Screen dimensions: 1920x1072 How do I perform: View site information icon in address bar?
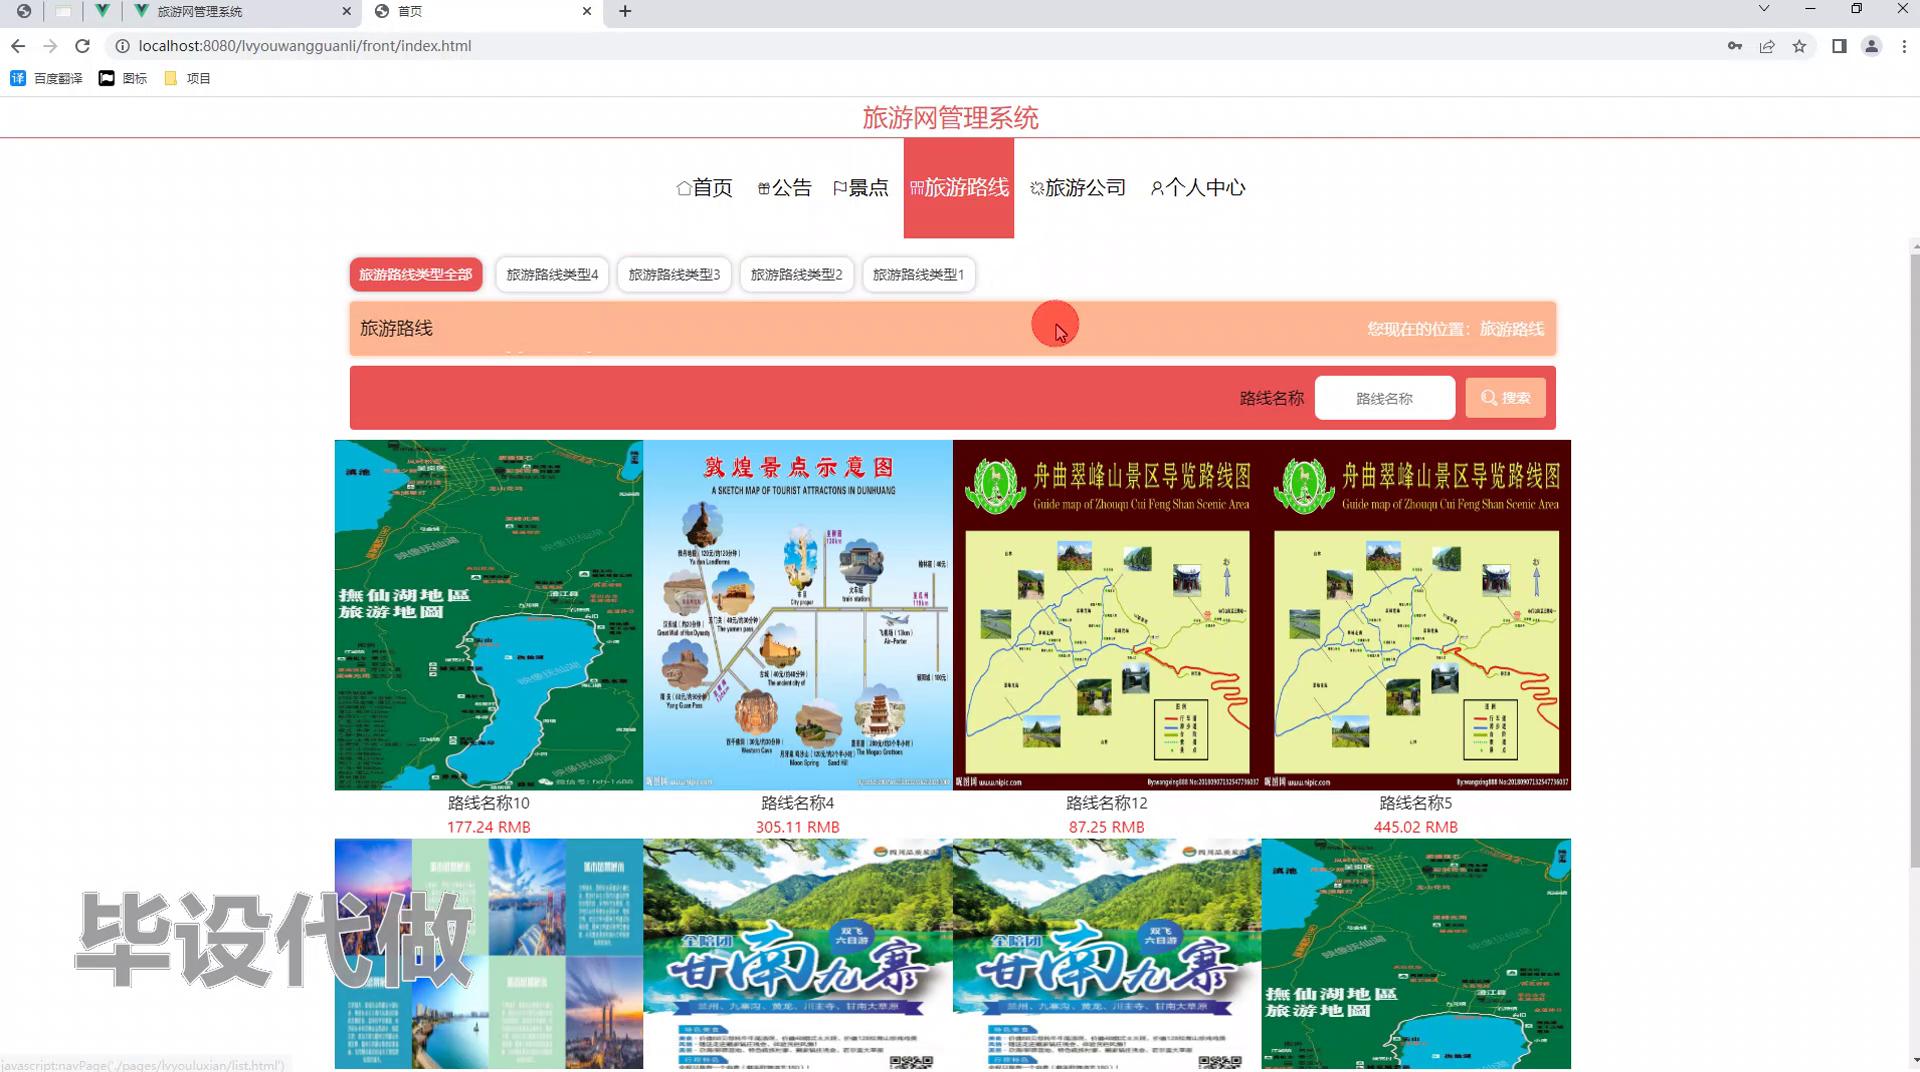pos(122,46)
